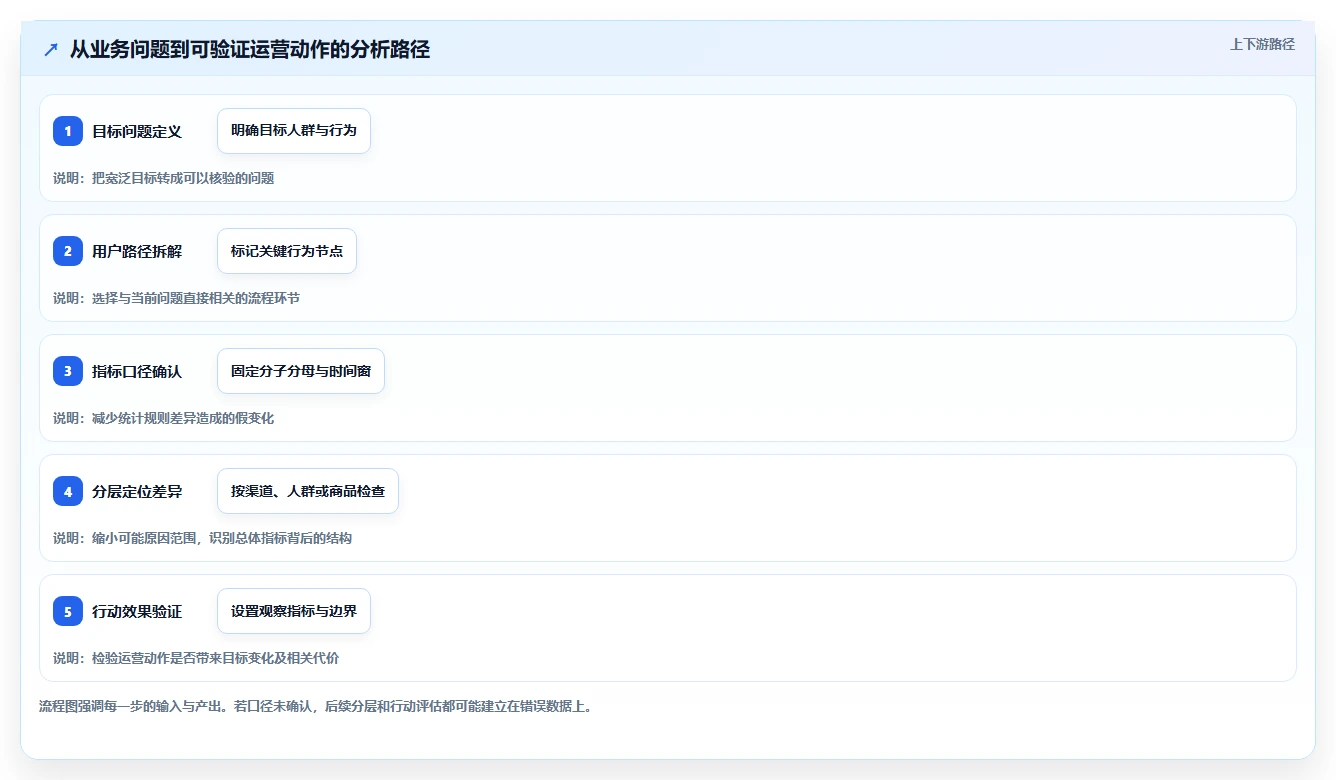
Task: Click the footer note starting 流程图强调每一步
Action: pos(316,706)
